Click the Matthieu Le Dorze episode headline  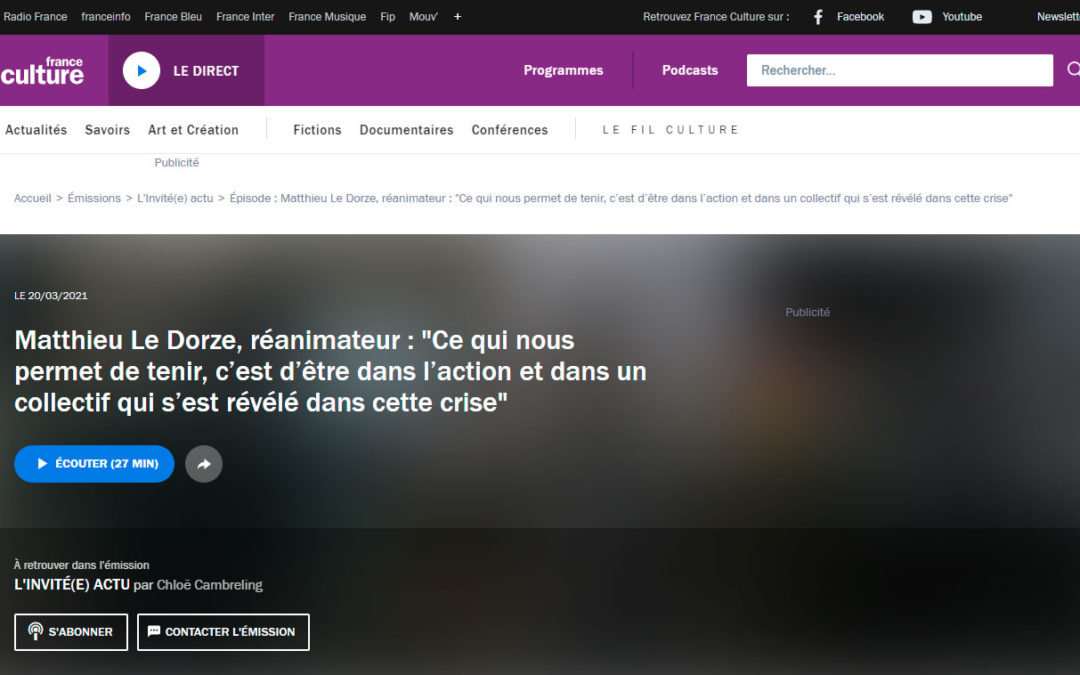(x=330, y=371)
